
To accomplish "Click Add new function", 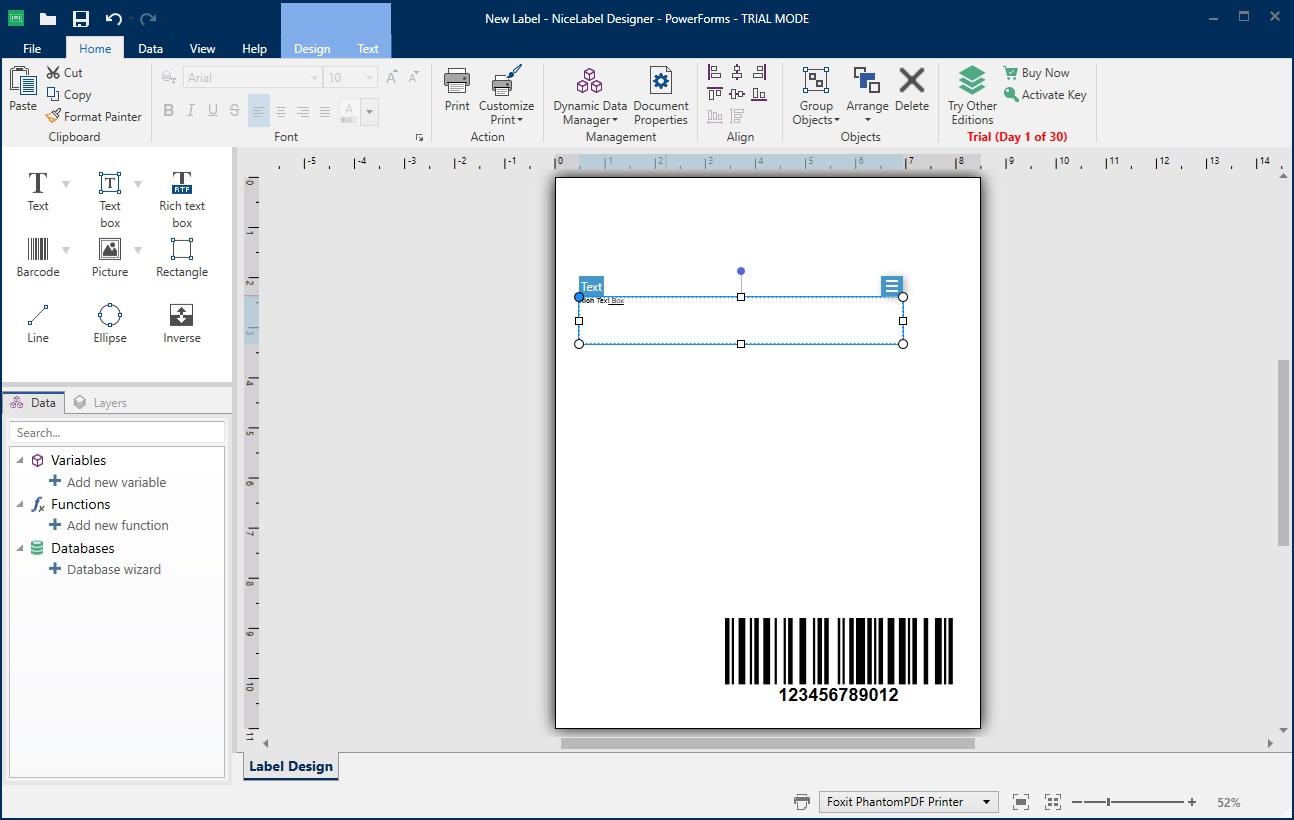I will pos(109,525).
